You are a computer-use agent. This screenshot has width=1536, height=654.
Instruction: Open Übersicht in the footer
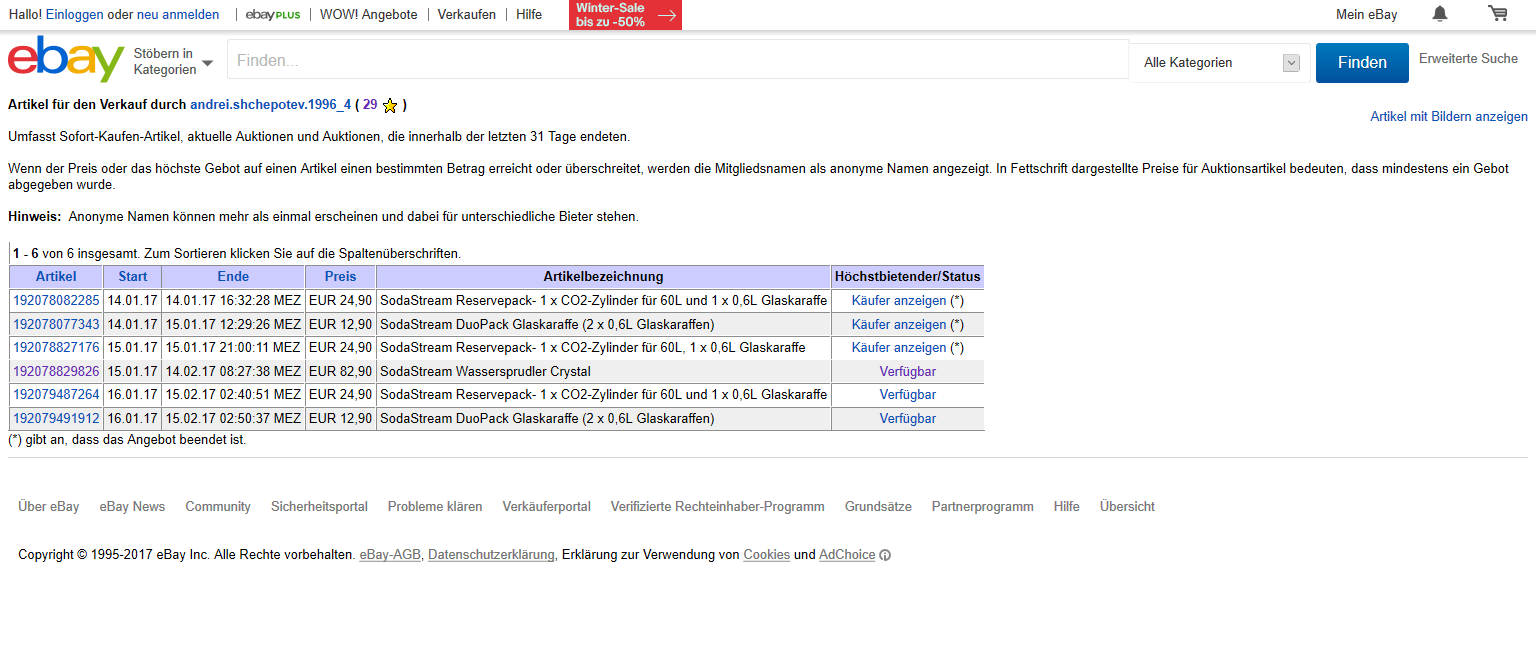pos(1127,507)
